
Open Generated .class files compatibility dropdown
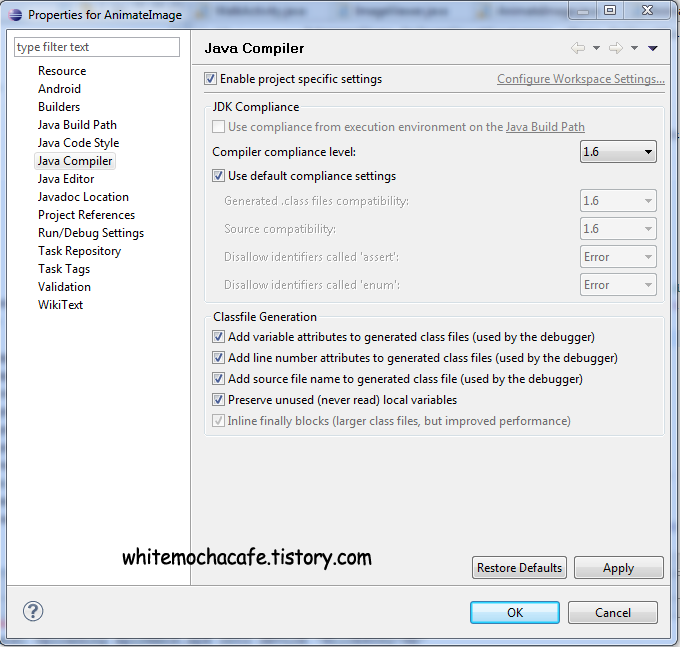tap(618, 201)
